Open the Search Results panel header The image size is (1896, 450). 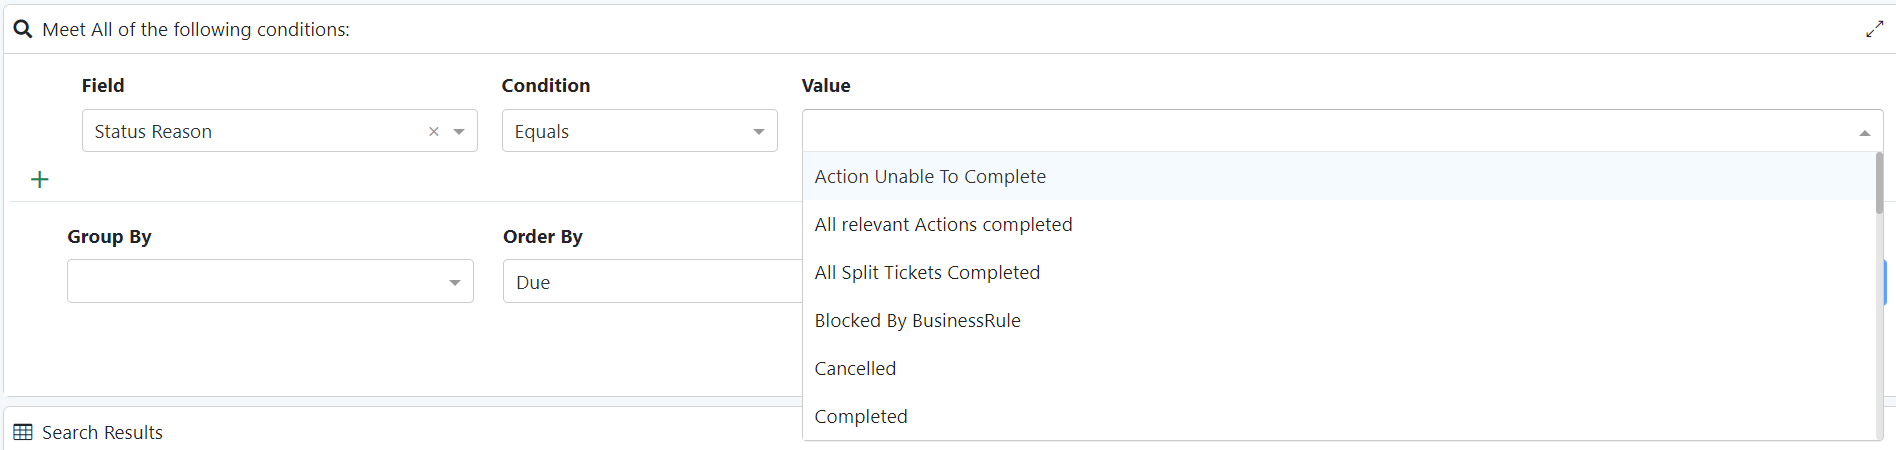[102, 432]
